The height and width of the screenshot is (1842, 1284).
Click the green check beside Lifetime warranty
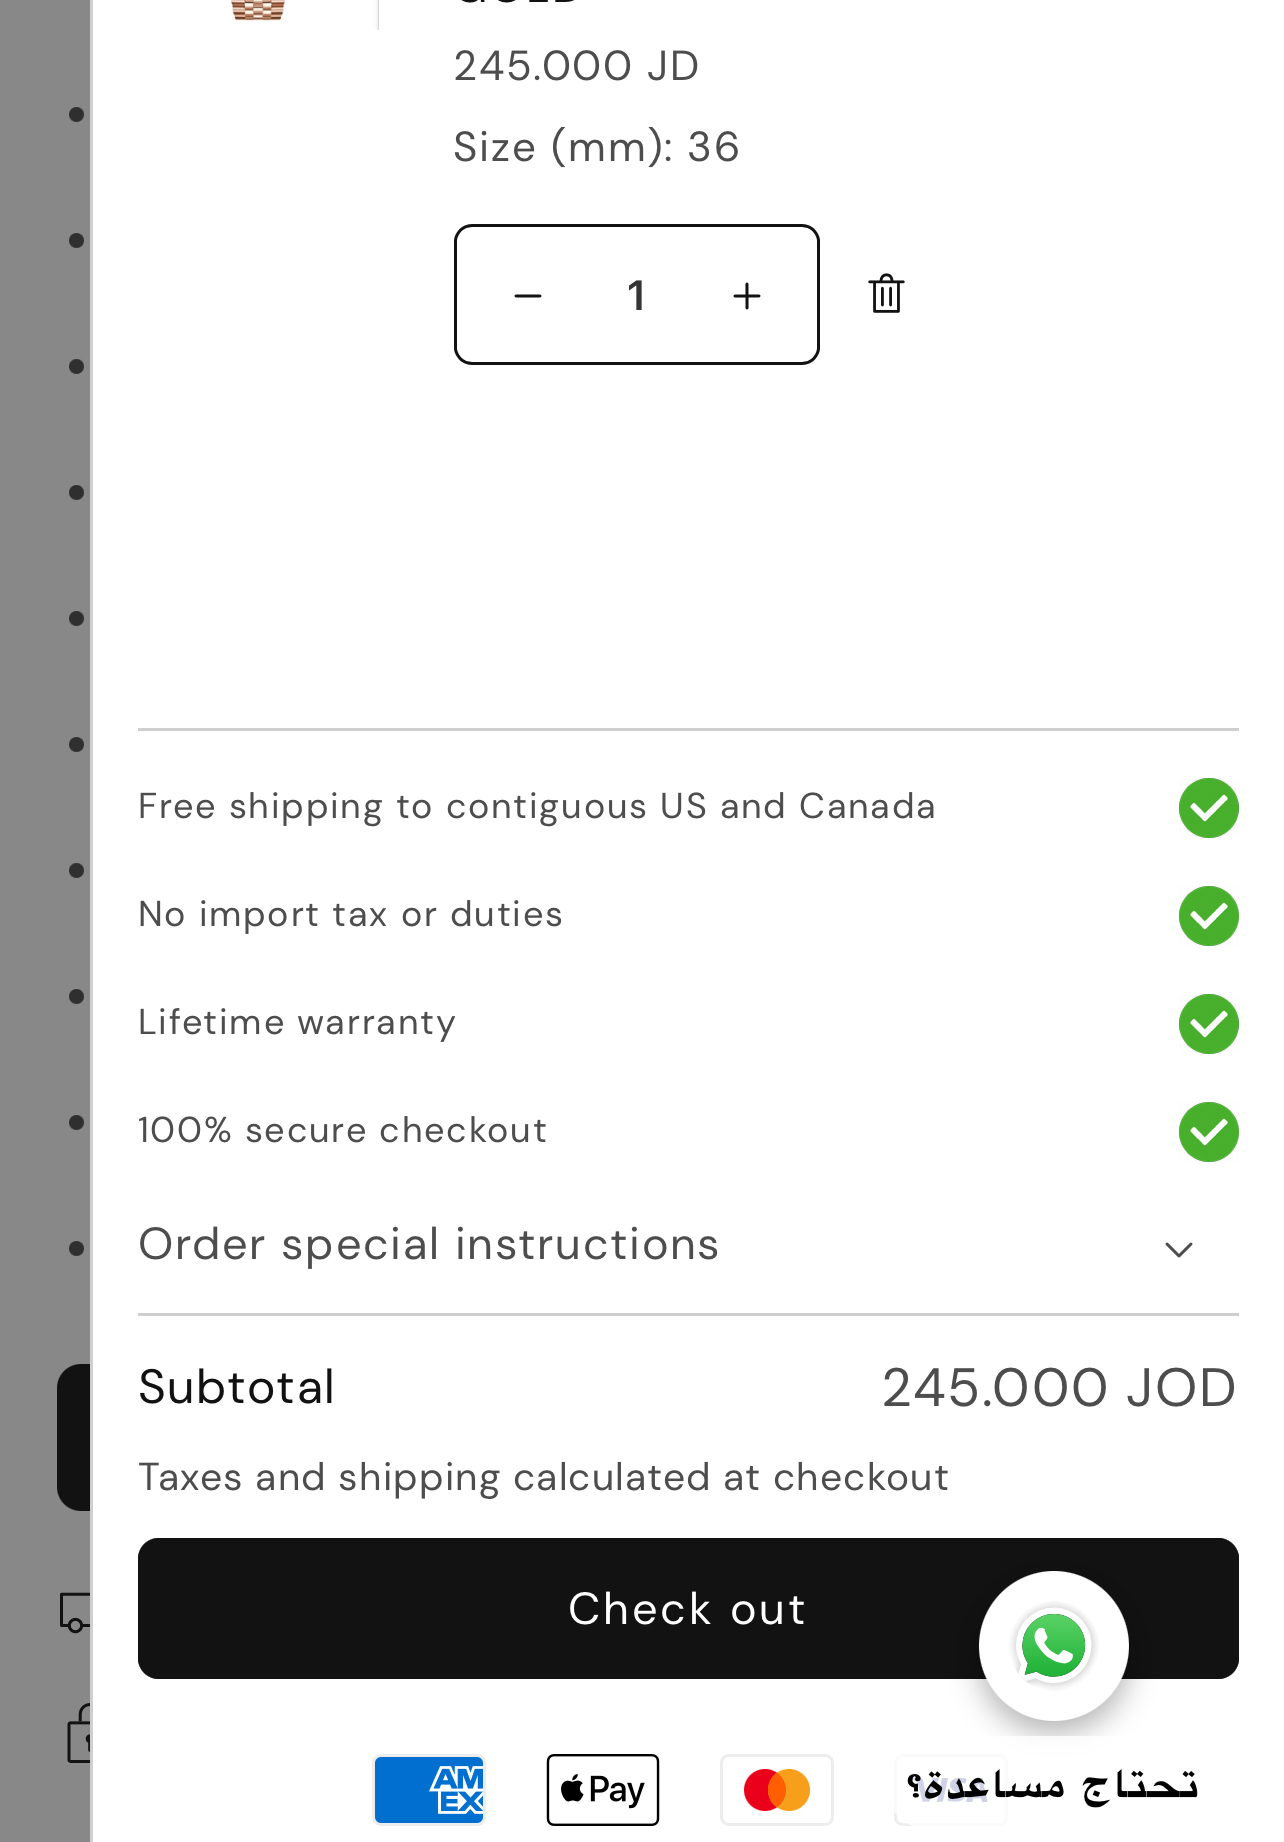point(1208,1024)
